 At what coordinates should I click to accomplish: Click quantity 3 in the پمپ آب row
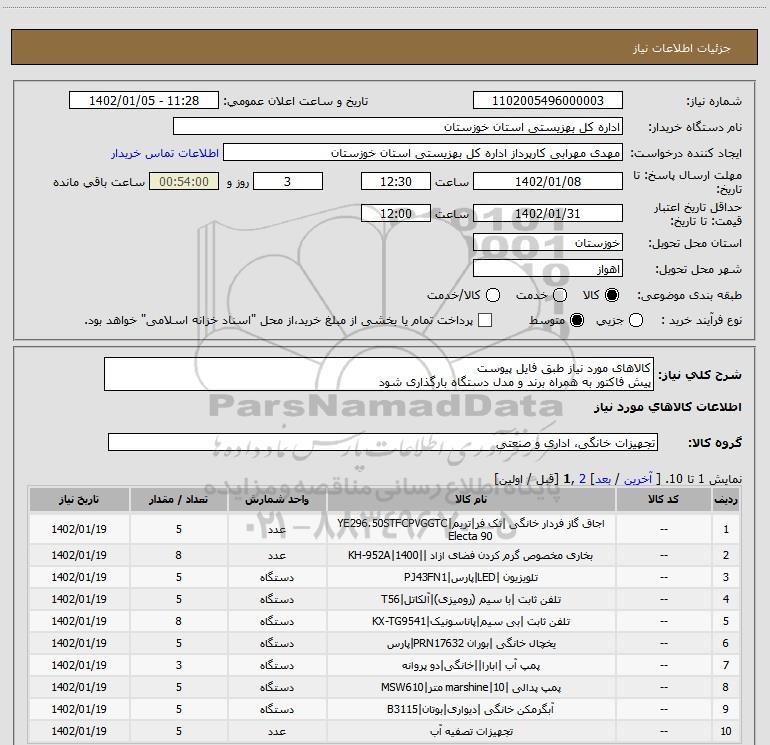point(179,665)
